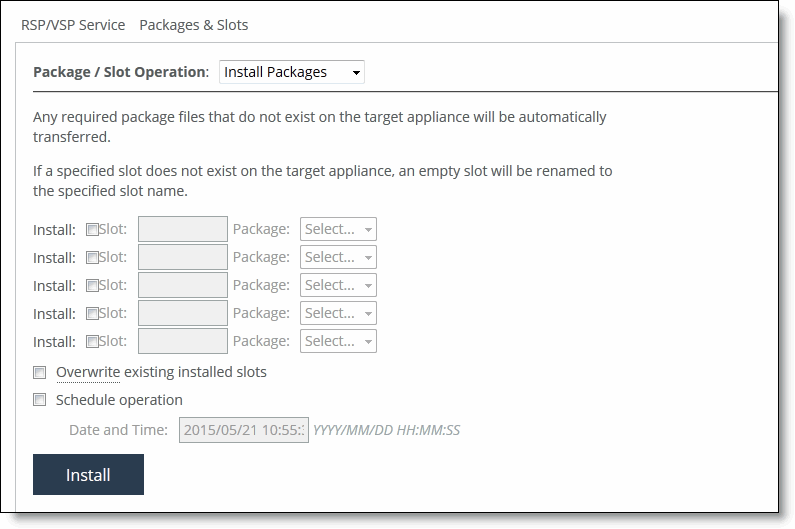Enable the second Install row checkbox
The width and height of the screenshot is (795, 529).
92,257
